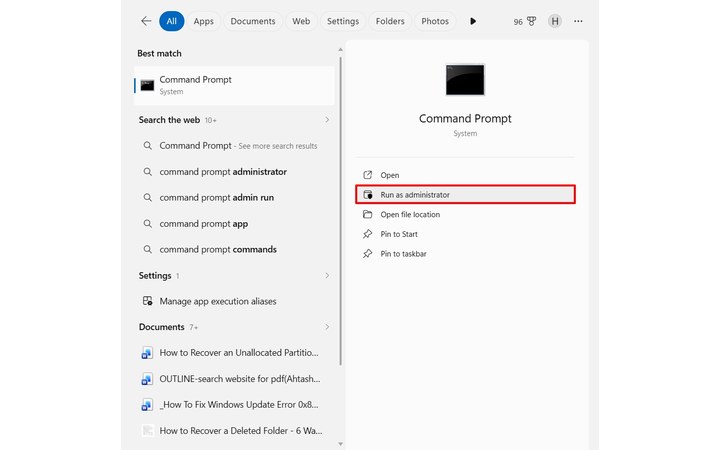The width and height of the screenshot is (720, 450).
Task: Expand the Search the web section chevron
Action: pos(327,120)
